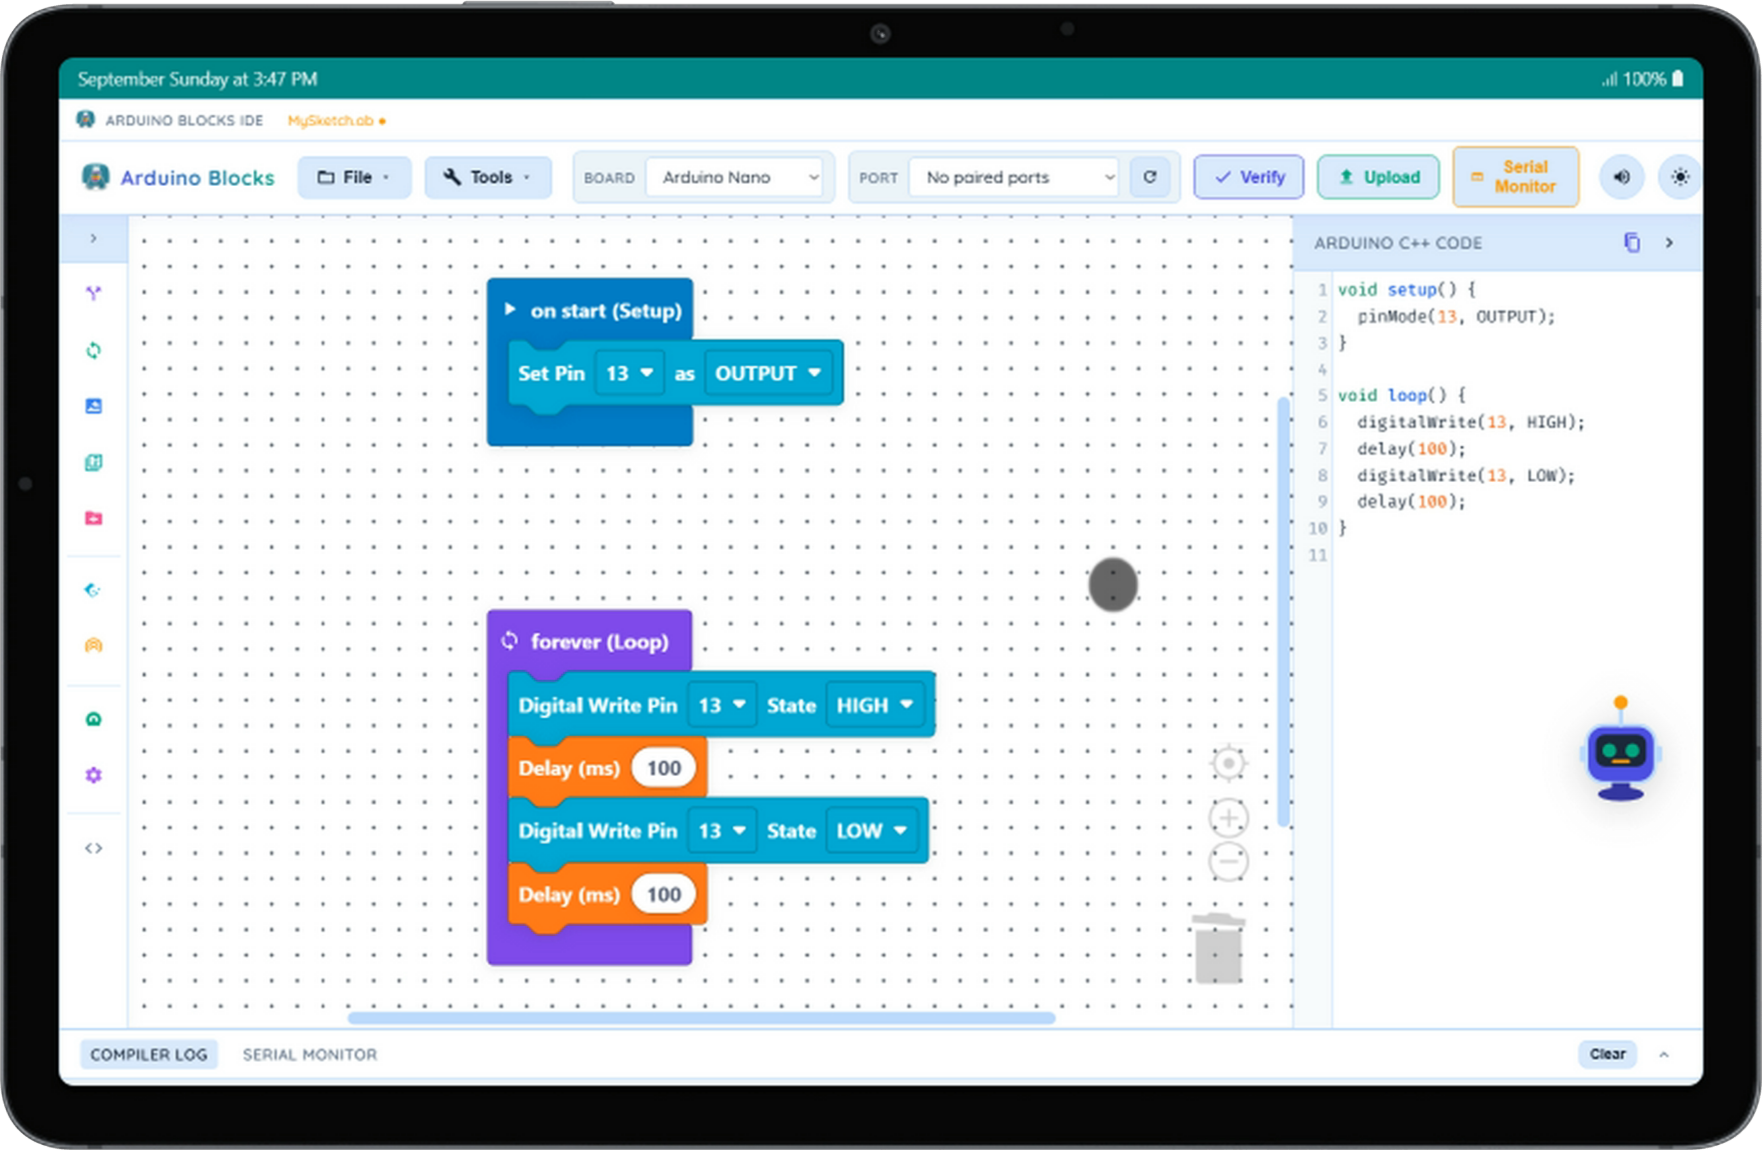This screenshot has width=1762, height=1150.
Task: Open the Board dropdown showing Arduino Nano
Action: [734, 177]
